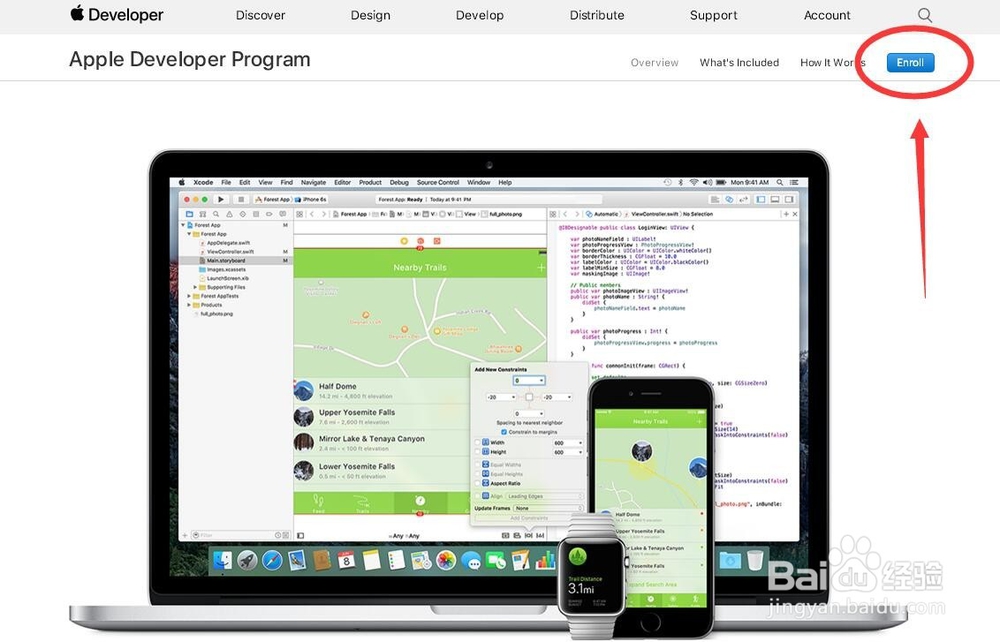Open the Design menu

(x=371, y=15)
